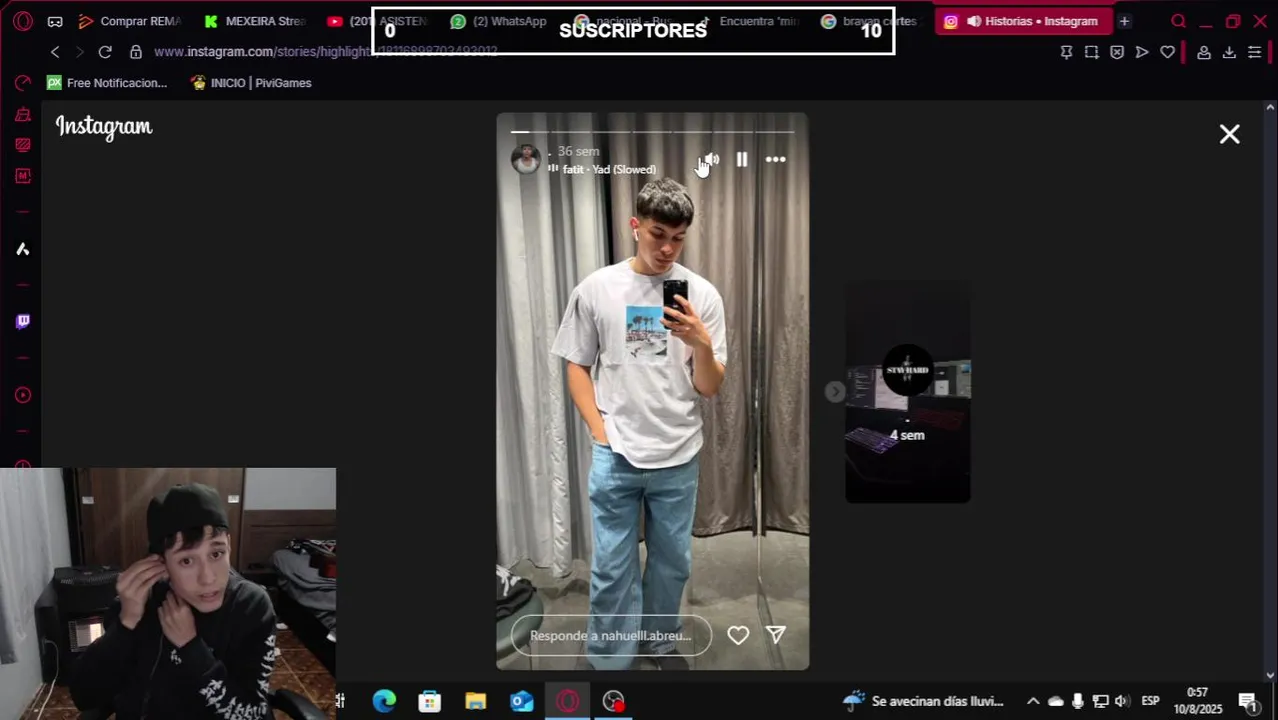Open the Twitch sidebar icon
Screen dimensions: 1278x720
pos(22,321)
